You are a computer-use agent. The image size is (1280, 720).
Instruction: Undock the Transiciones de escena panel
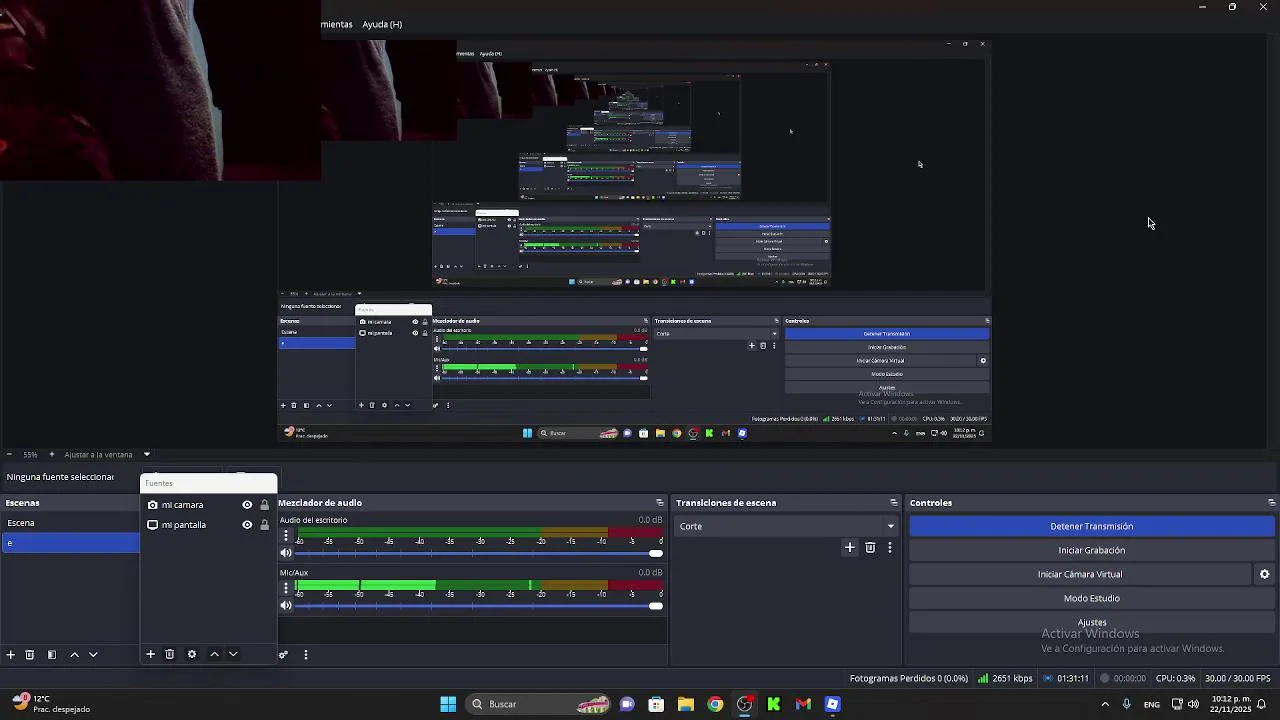[894, 503]
